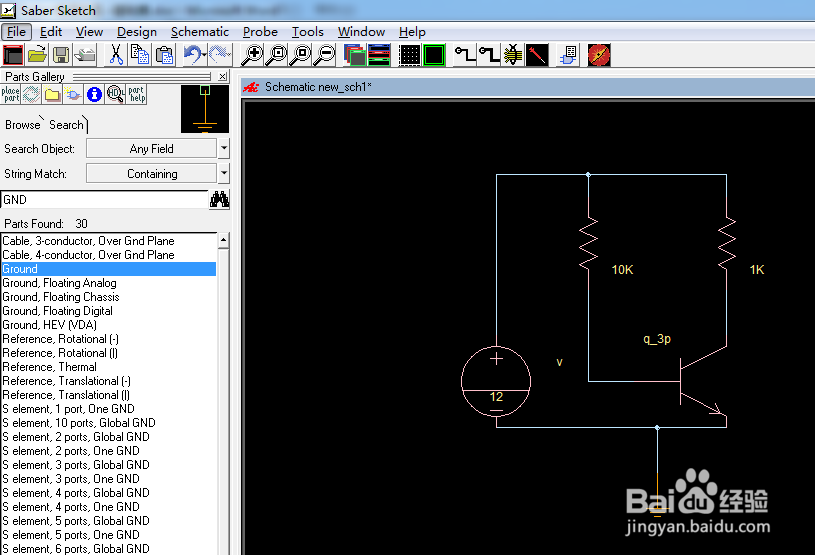Run search with the binoculars button
This screenshot has height=555, width=815.
219,200
